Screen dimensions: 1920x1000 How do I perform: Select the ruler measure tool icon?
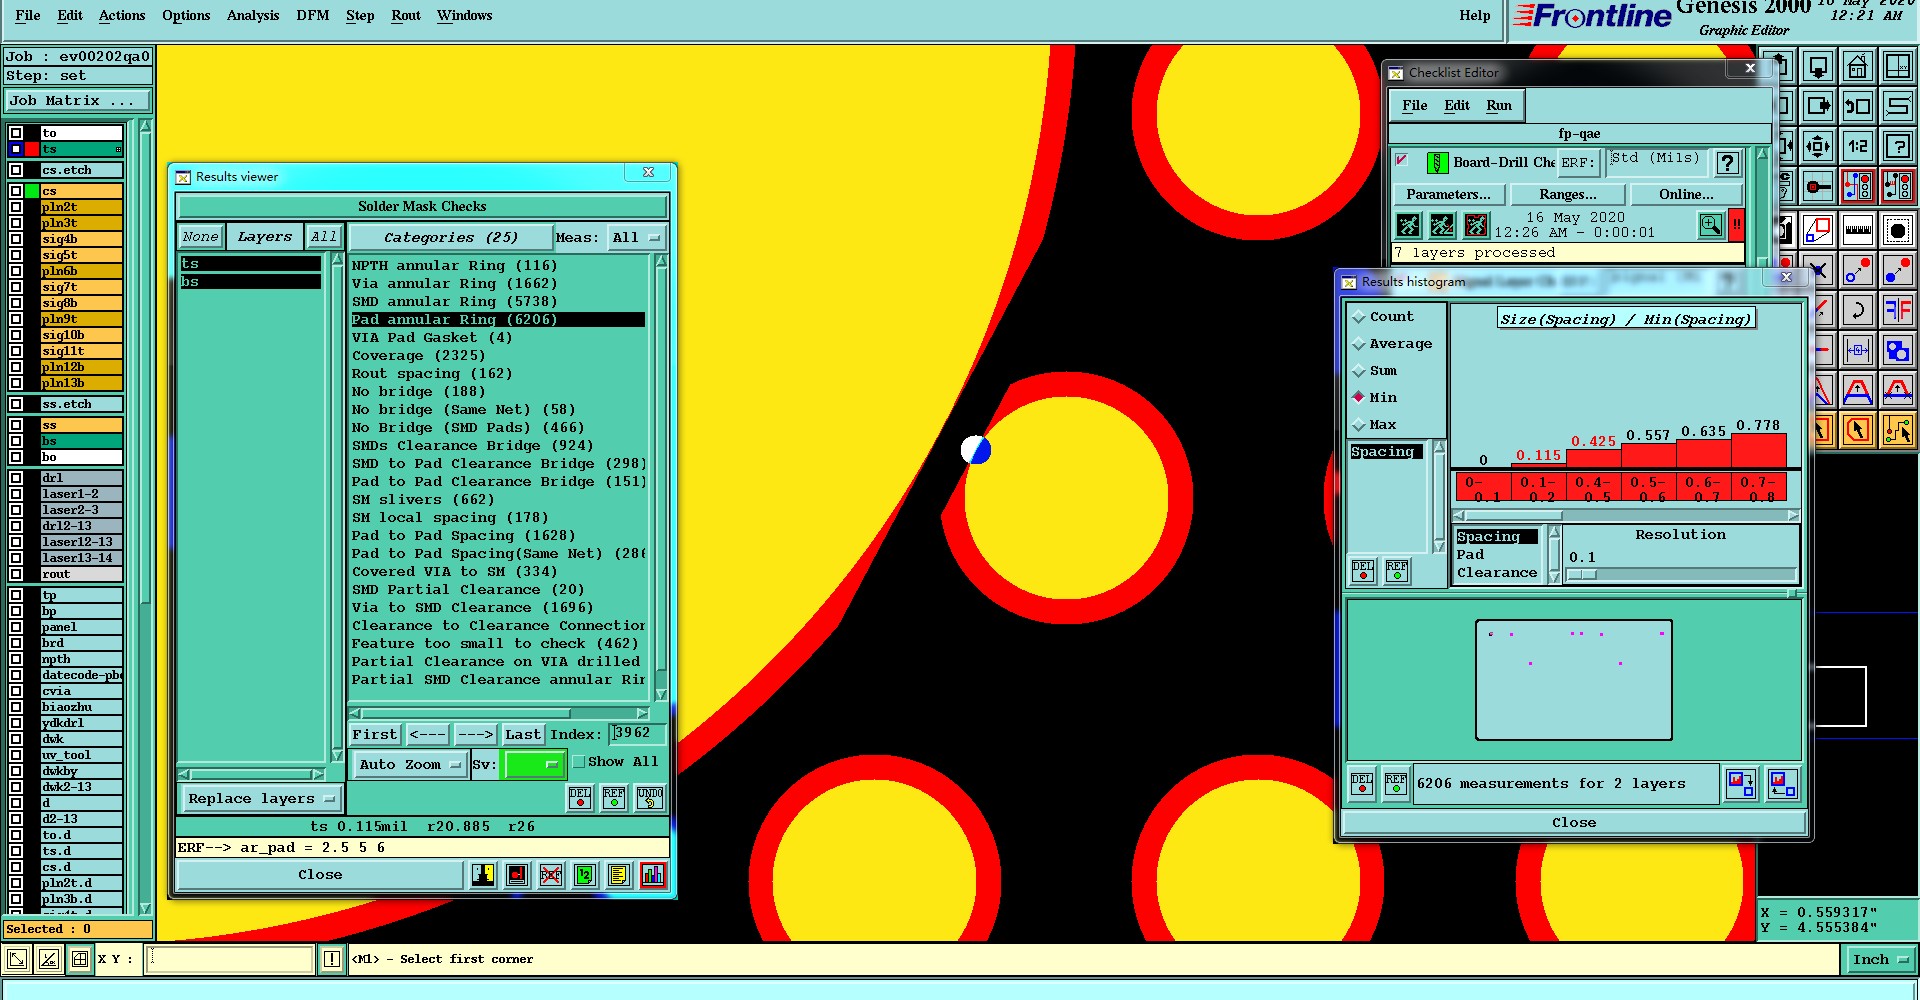pos(1857,230)
